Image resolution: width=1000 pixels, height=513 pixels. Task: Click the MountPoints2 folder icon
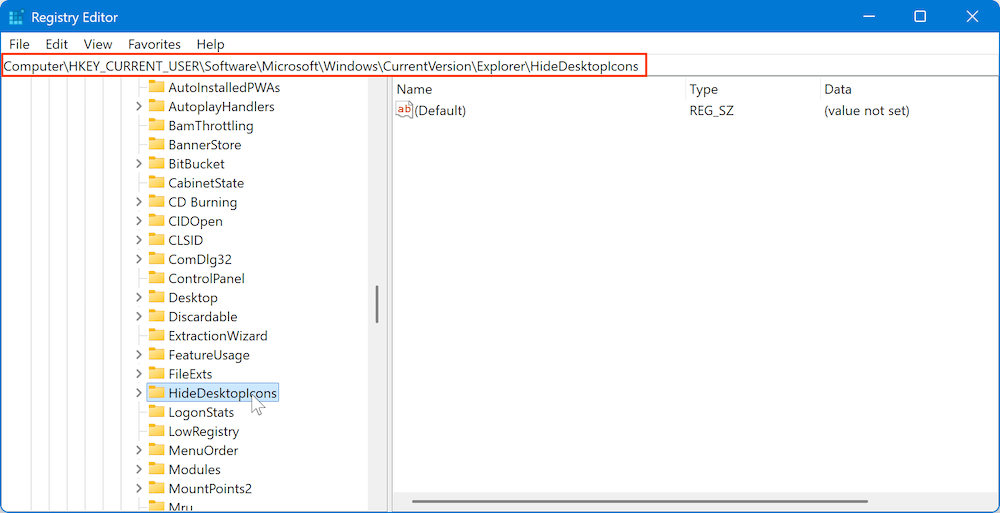[156, 489]
